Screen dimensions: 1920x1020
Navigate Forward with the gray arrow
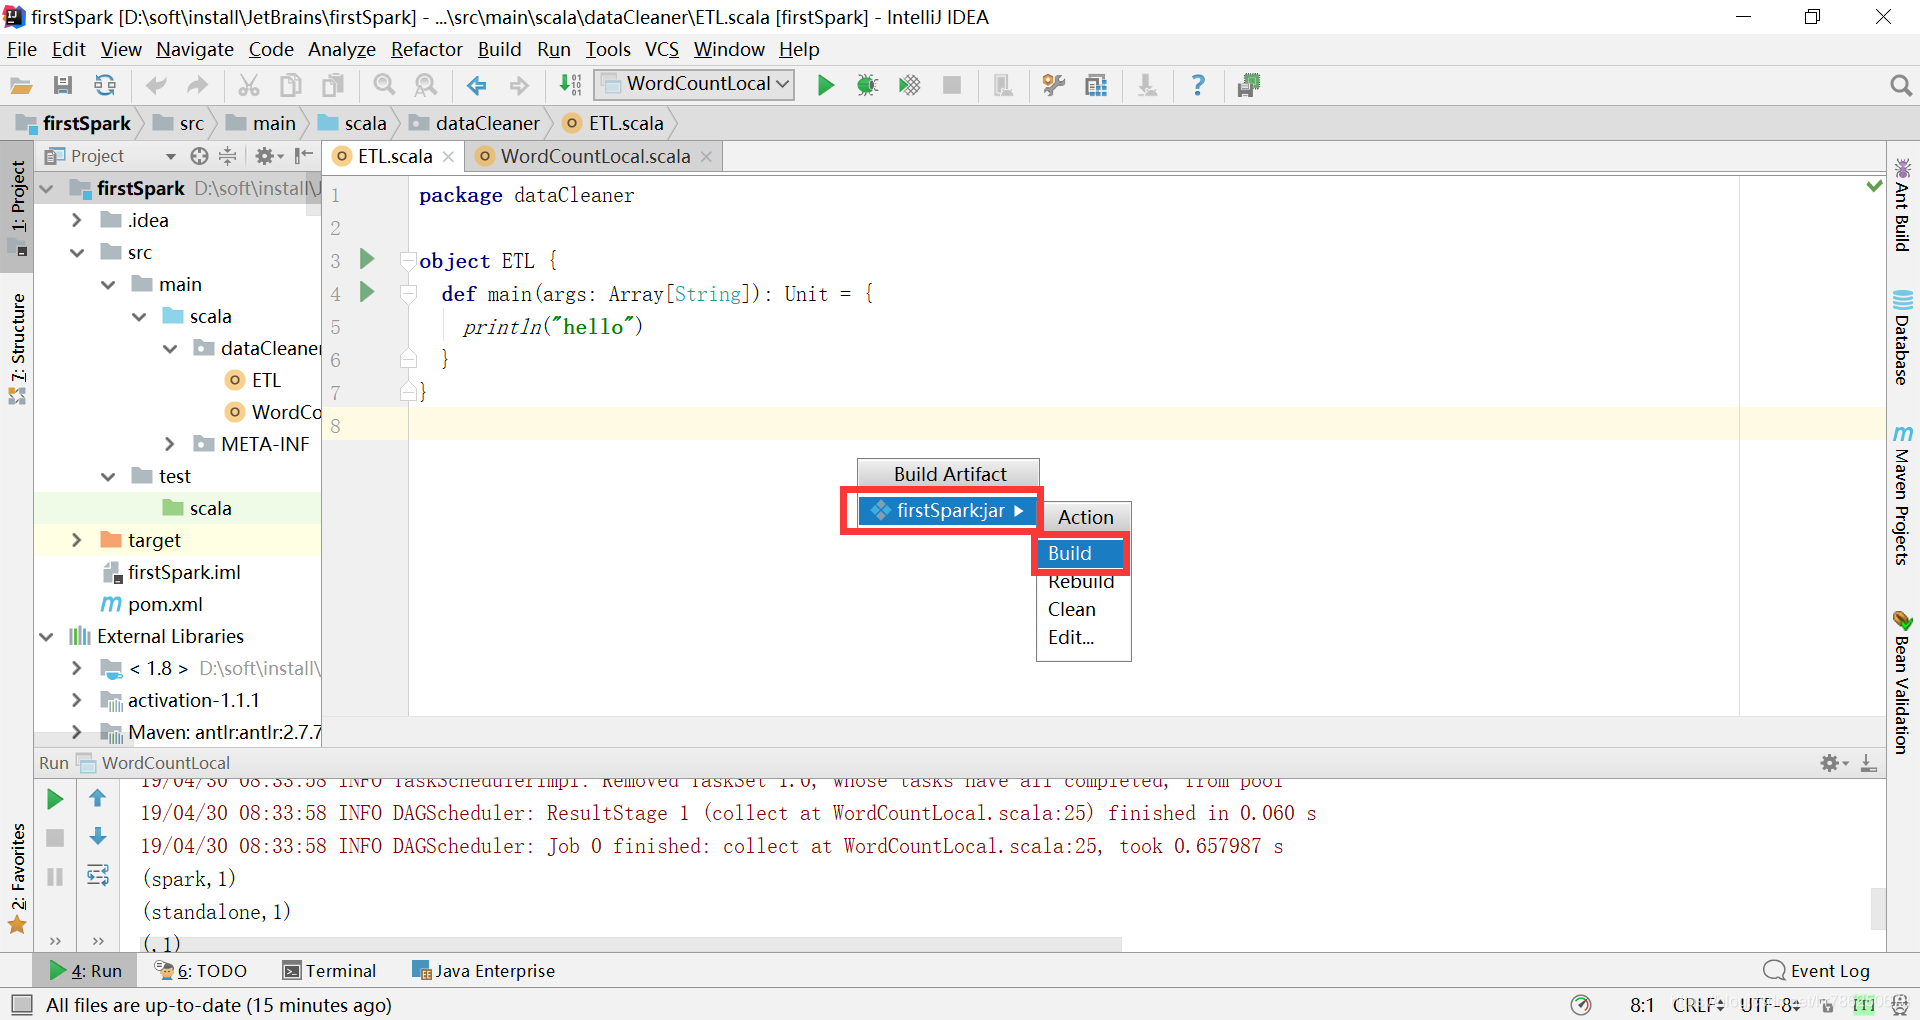point(519,86)
